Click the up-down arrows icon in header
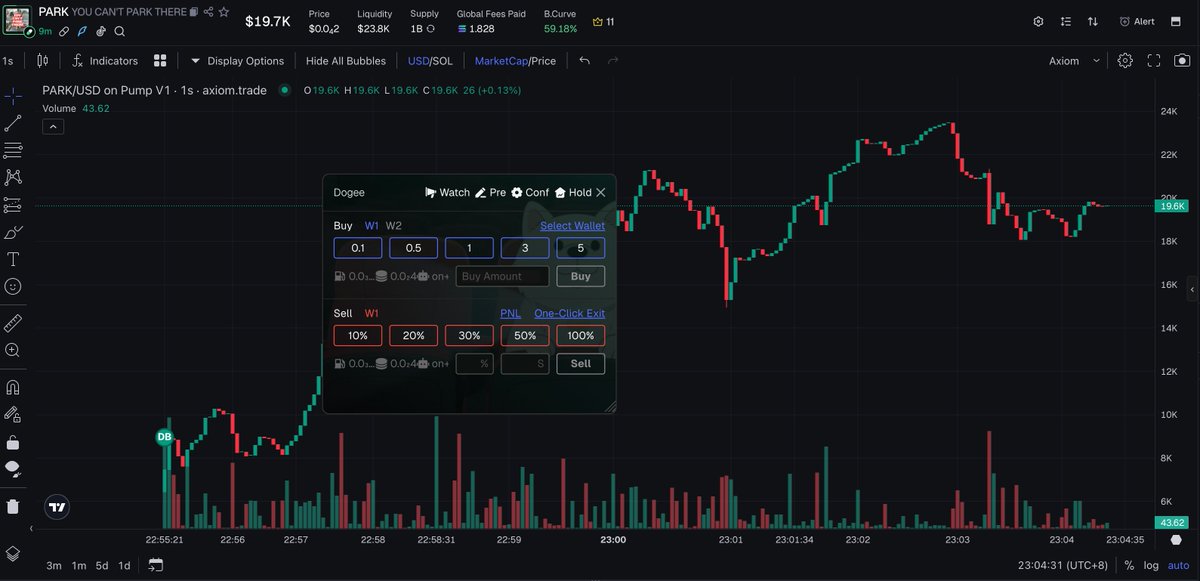Viewport: 1200px width, 581px height. coord(1093,21)
